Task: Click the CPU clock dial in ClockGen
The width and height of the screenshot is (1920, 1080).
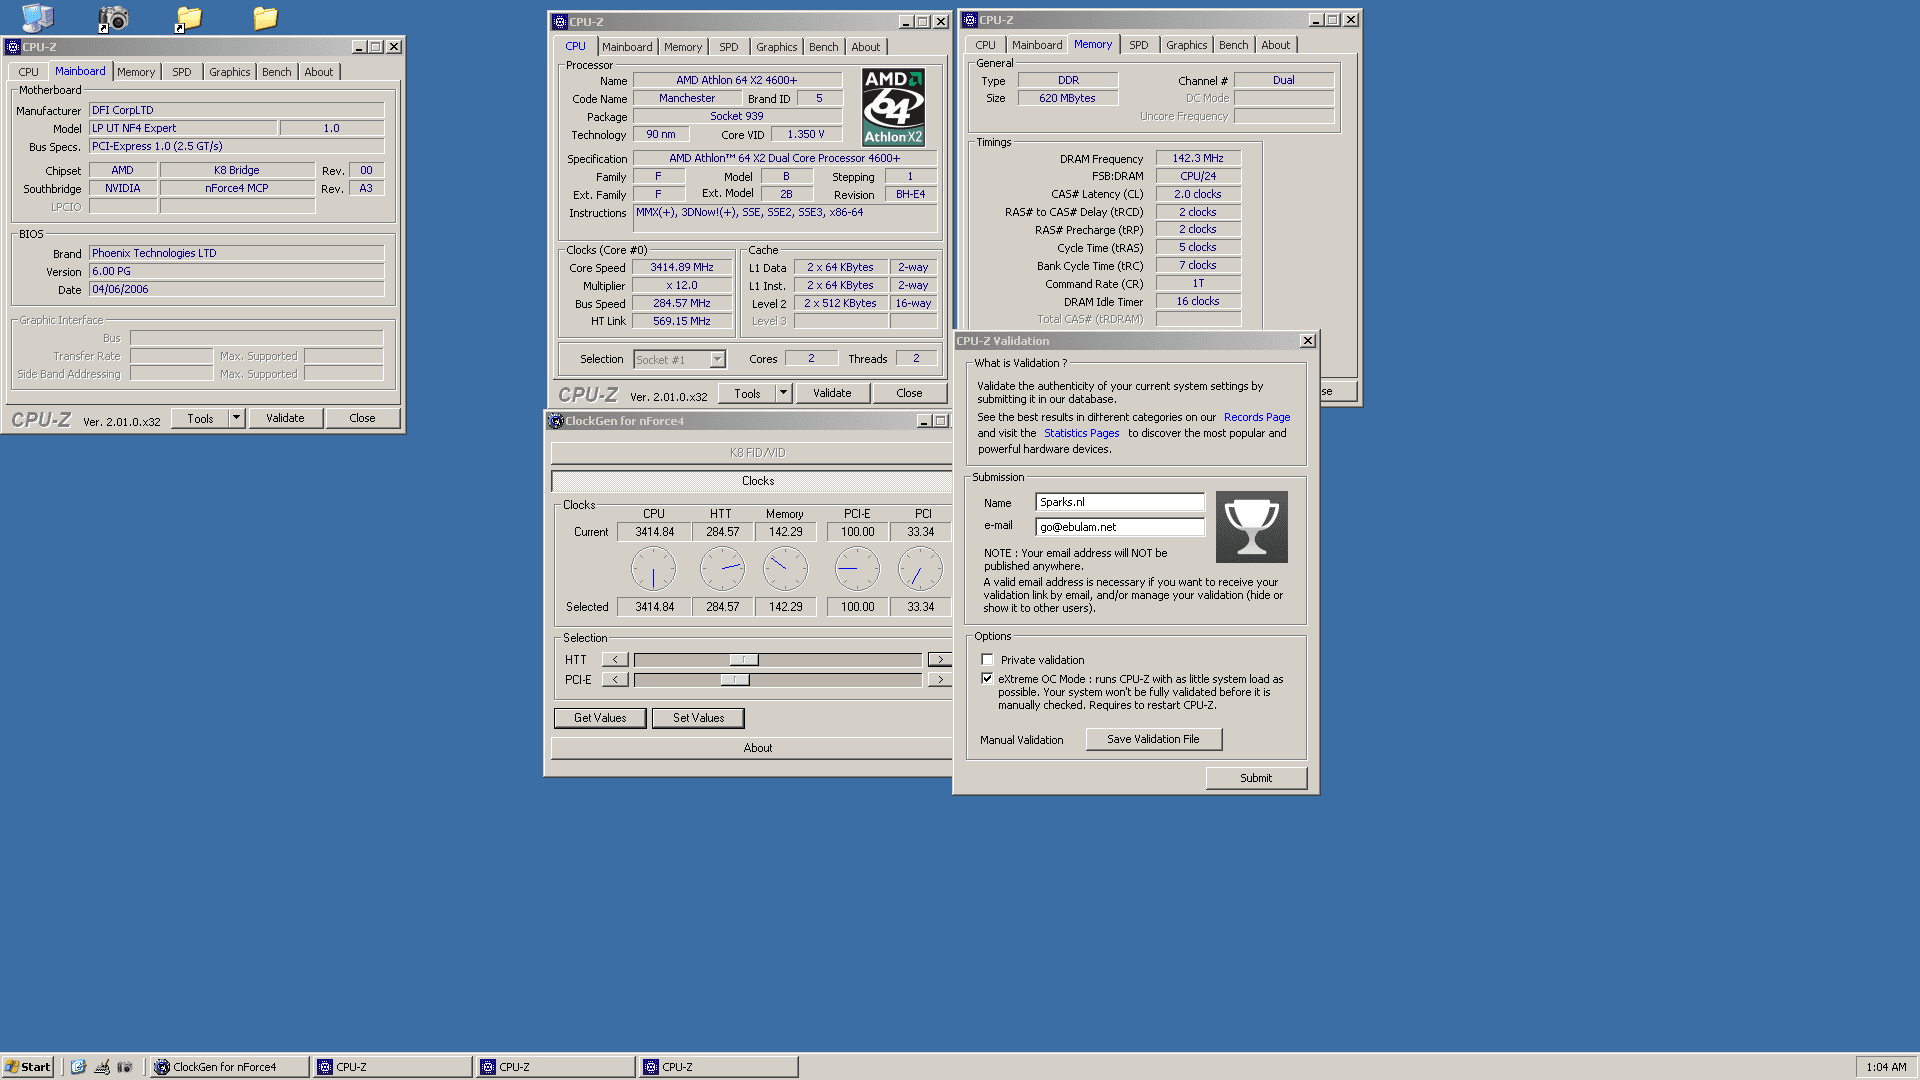Action: (x=653, y=569)
